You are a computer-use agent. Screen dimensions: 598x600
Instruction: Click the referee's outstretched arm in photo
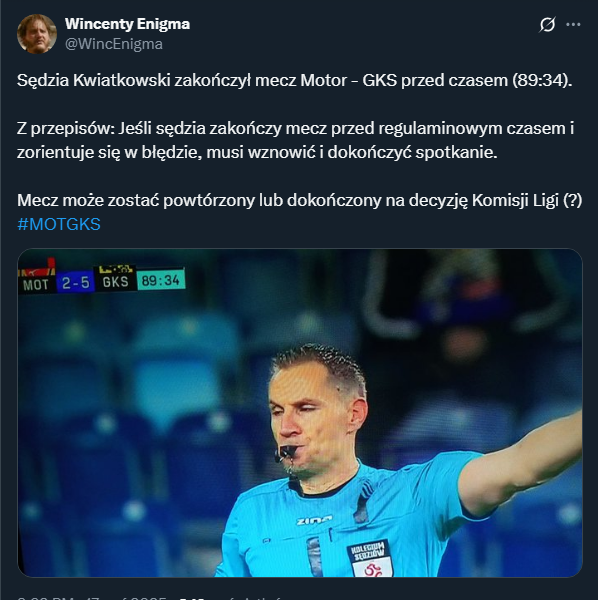523,461
